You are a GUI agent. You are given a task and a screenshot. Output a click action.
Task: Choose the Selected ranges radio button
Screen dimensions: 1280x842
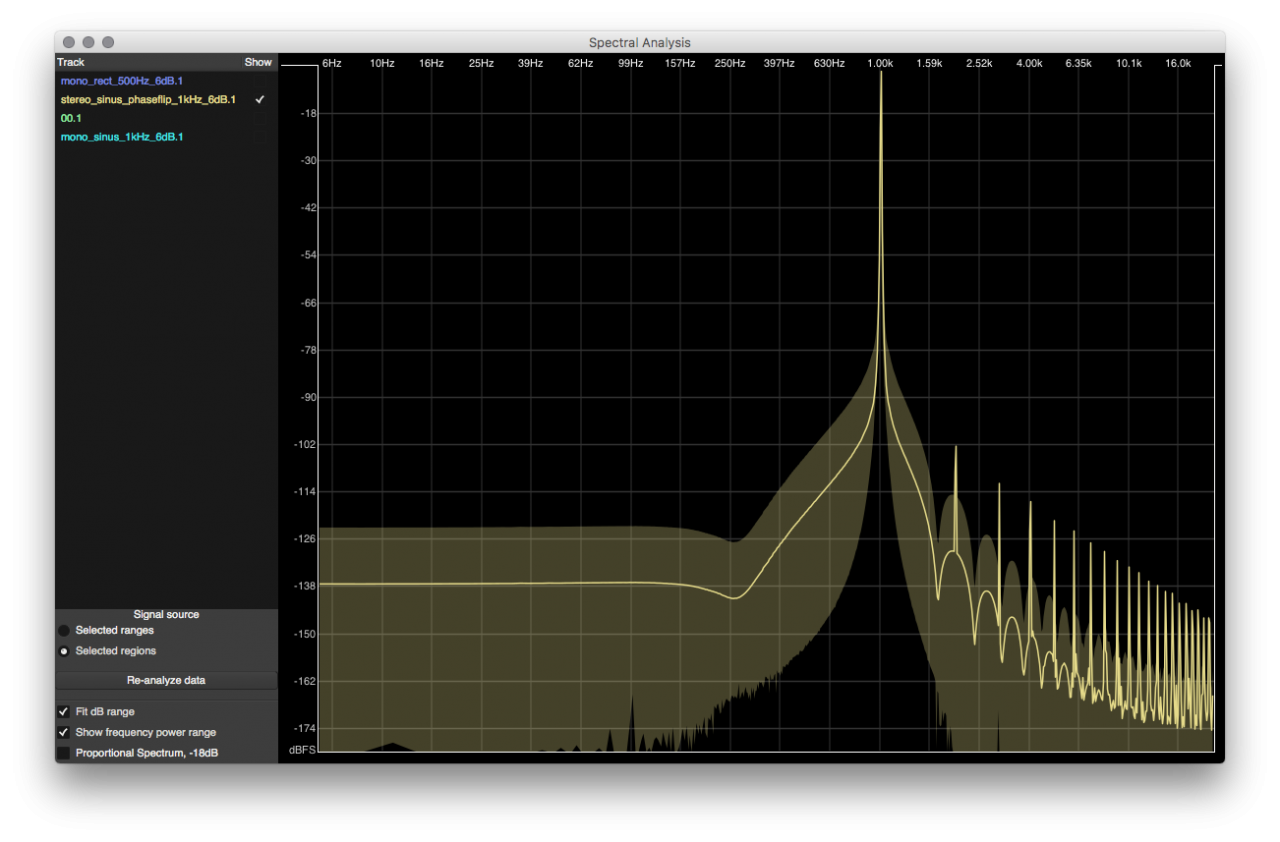pos(65,631)
